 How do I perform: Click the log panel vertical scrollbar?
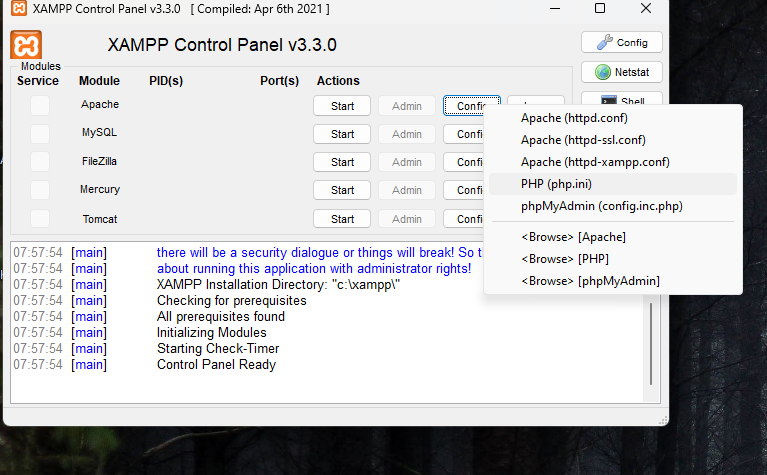click(651, 343)
